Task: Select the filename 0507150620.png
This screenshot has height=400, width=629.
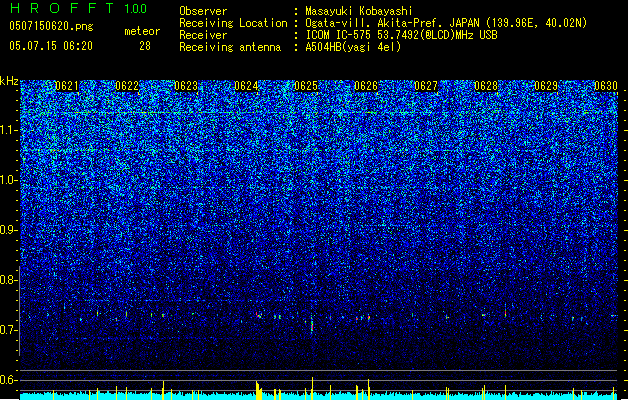Action: tap(51, 27)
